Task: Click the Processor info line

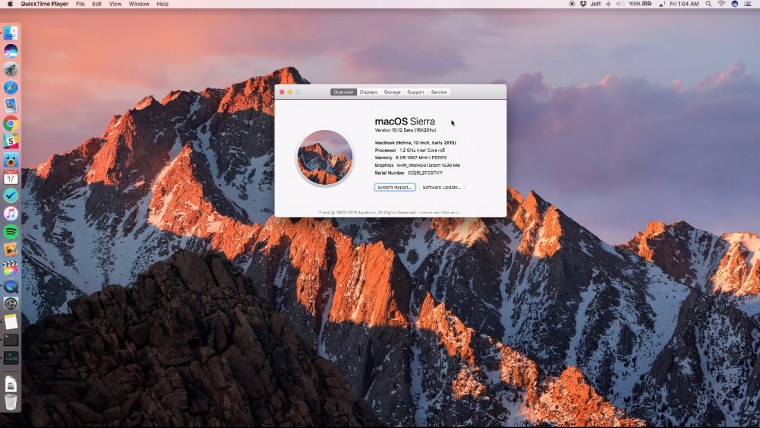Action: point(410,150)
